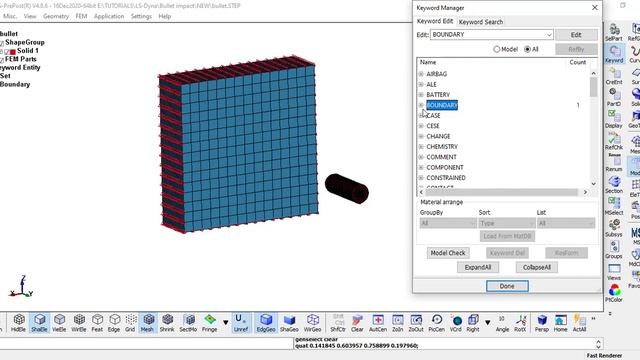Set the Right side view

[x=473, y=322]
